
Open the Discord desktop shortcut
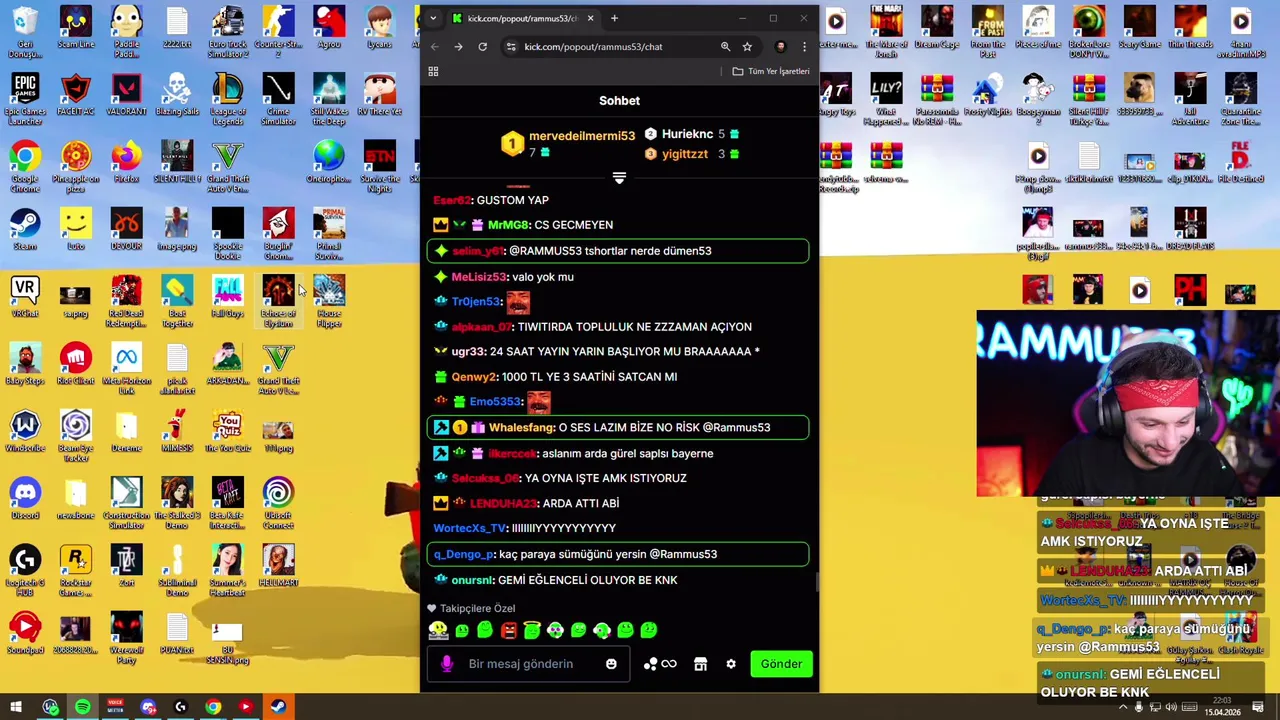(x=25, y=498)
